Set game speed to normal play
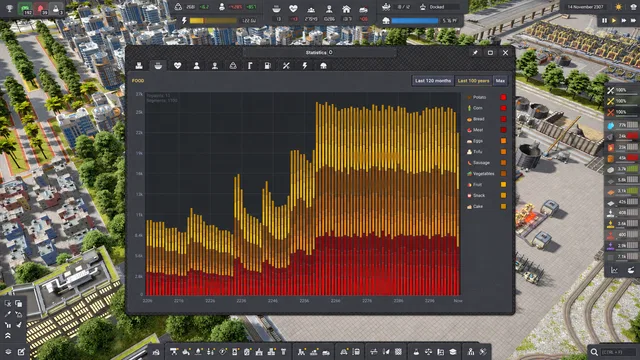The height and width of the screenshot is (360, 640). pos(614,20)
